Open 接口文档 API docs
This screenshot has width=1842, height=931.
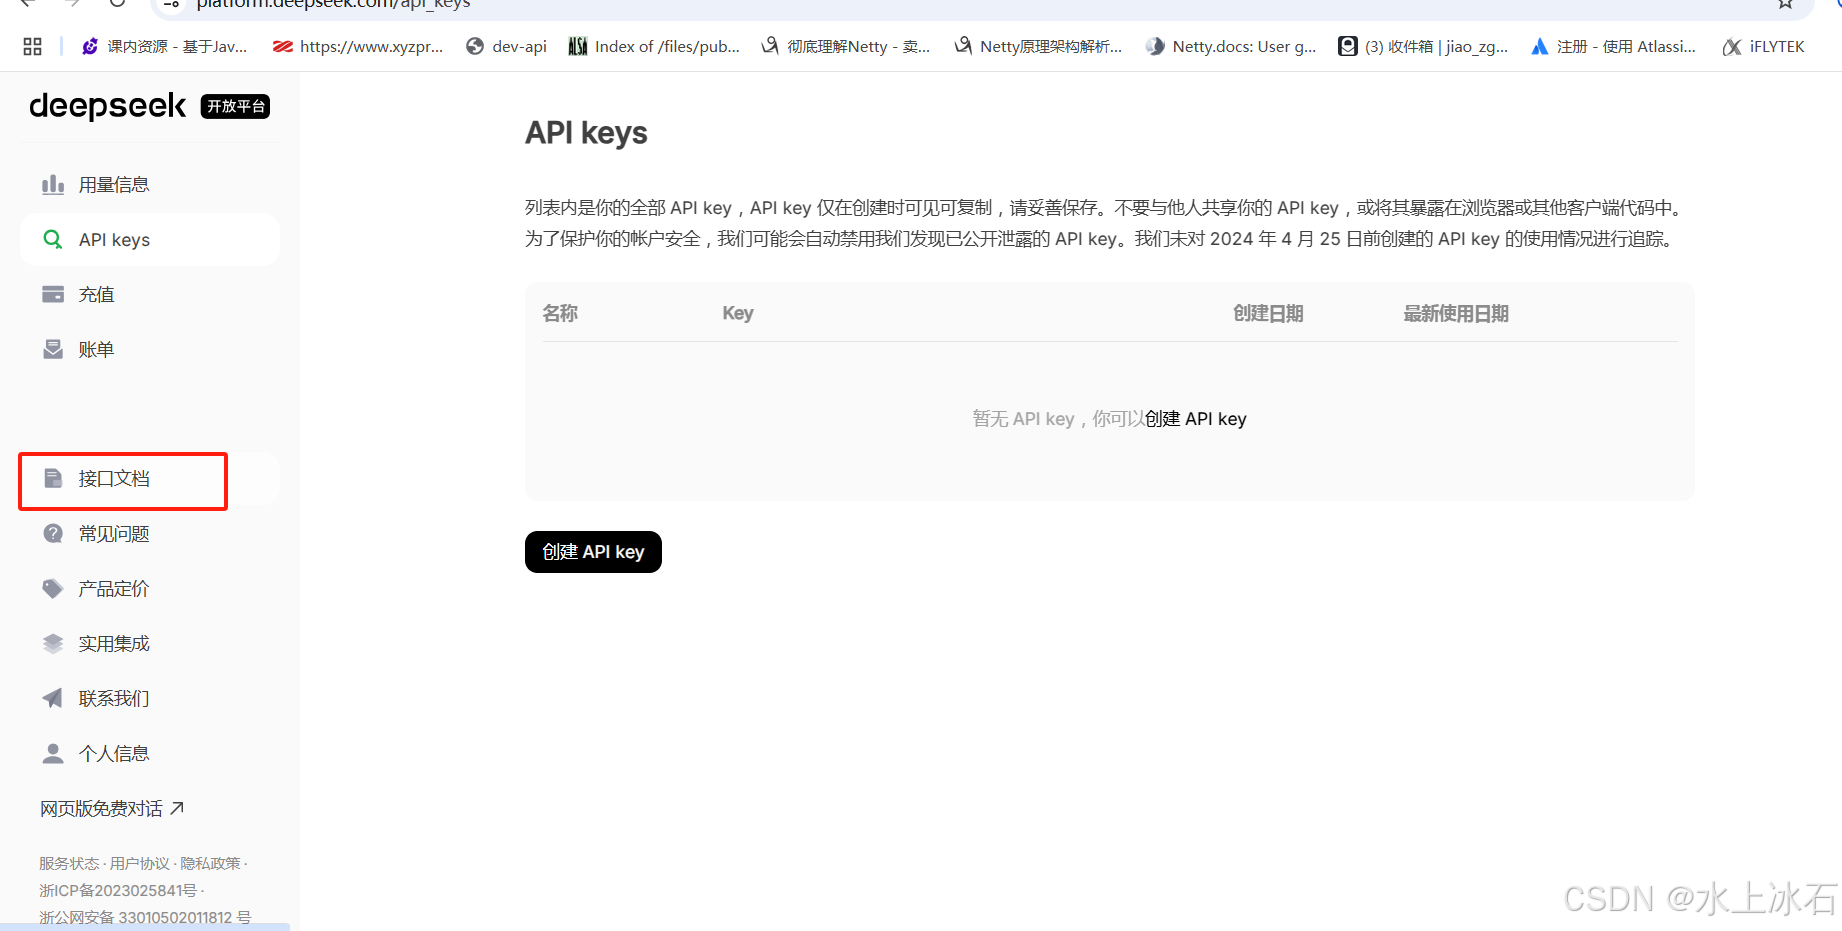pyautogui.click(x=150, y=478)
